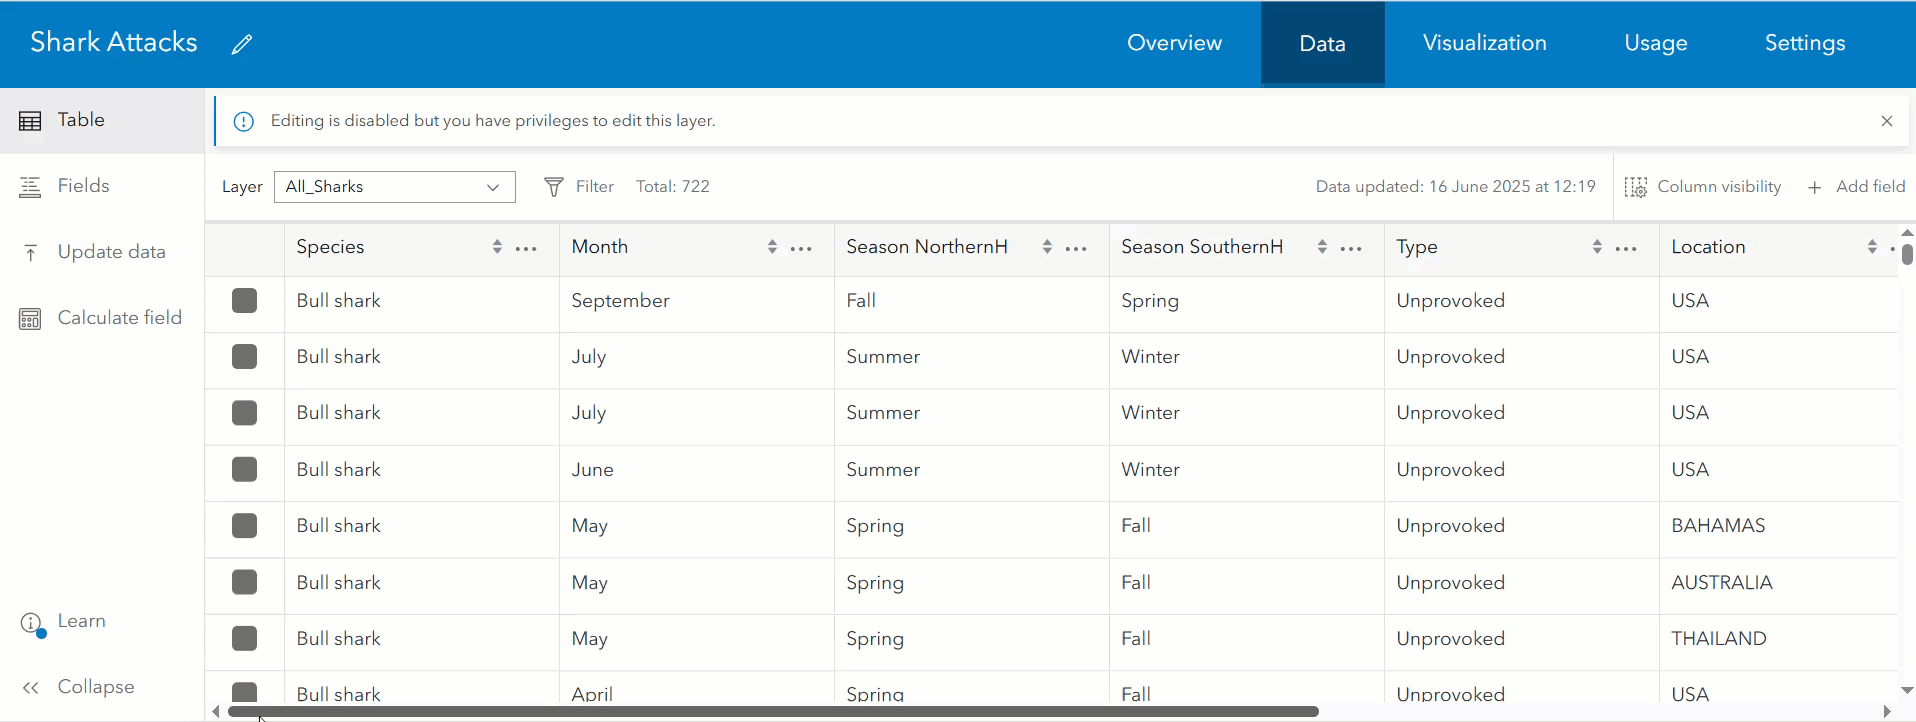Click the Filter funnel icon
Viewport: 1916px width, 722px height.
click(553, 187)
